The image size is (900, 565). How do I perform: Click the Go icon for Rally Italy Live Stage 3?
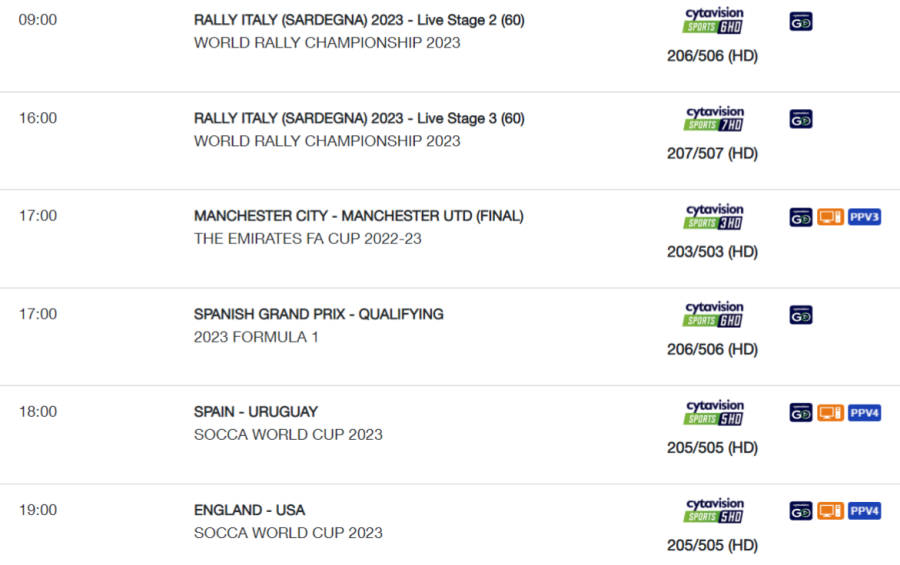[801, 119]
